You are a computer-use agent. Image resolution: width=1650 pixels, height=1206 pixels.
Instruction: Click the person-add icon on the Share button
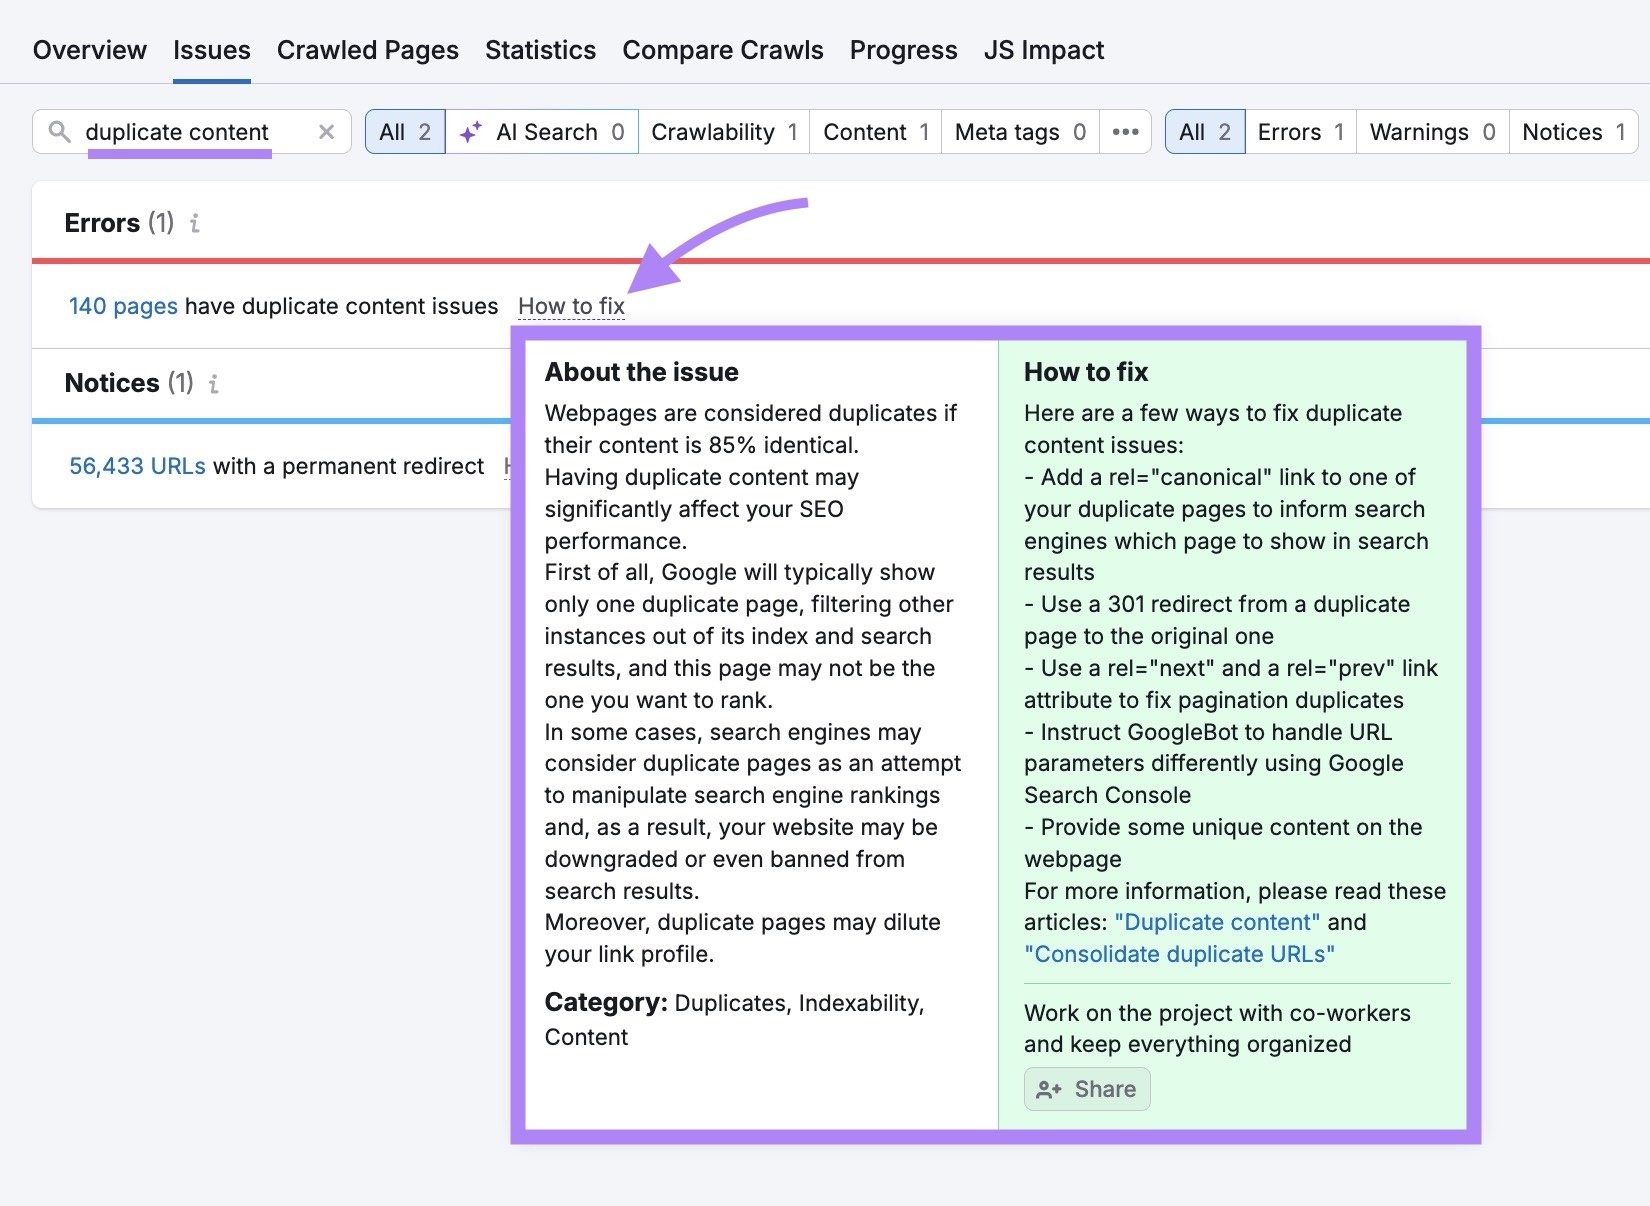[x=1047, y=1089]
